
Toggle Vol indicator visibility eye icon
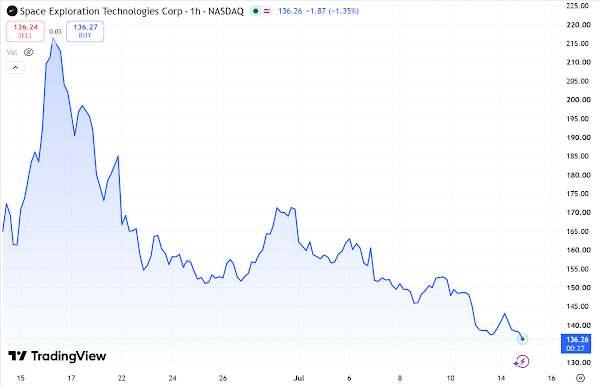29,52
